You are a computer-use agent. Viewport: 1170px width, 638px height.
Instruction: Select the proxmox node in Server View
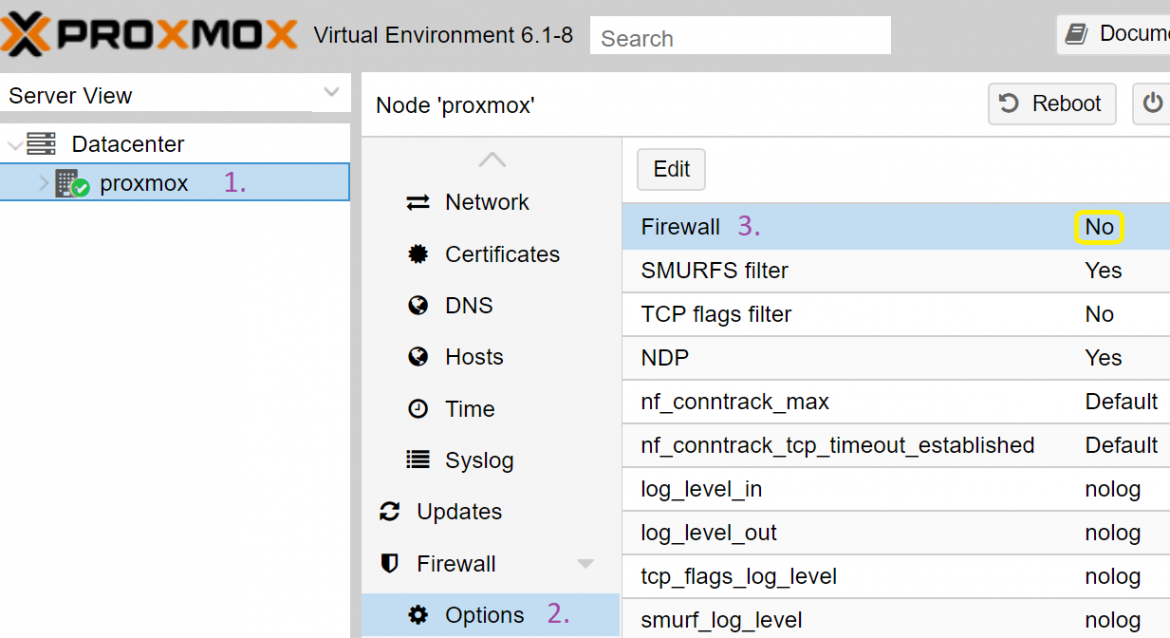[x=141, y=183]
